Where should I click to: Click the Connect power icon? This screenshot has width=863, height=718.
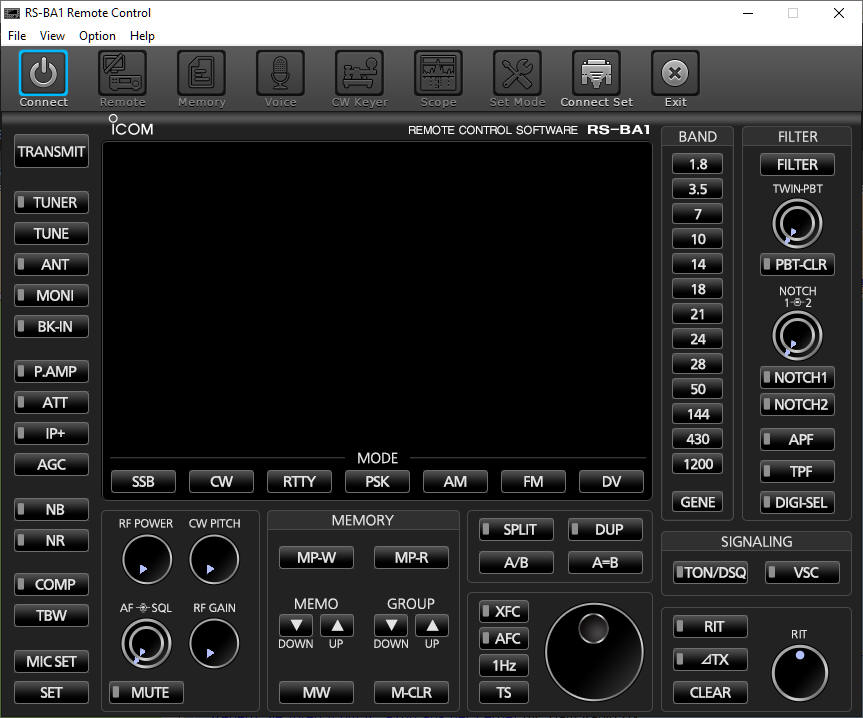(43, 74)
